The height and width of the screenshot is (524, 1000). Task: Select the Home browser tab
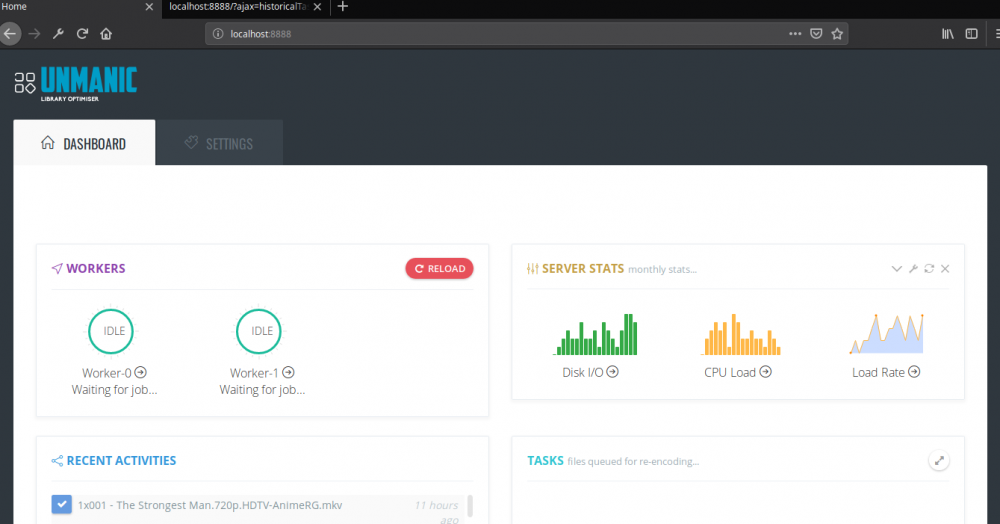[x=80, y=6]
